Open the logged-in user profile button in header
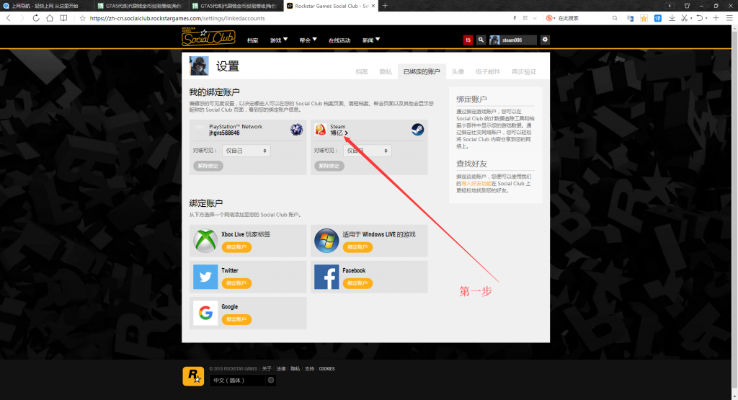Image resolution: width=738 pixels, height=400 pixels. point(513,40)
